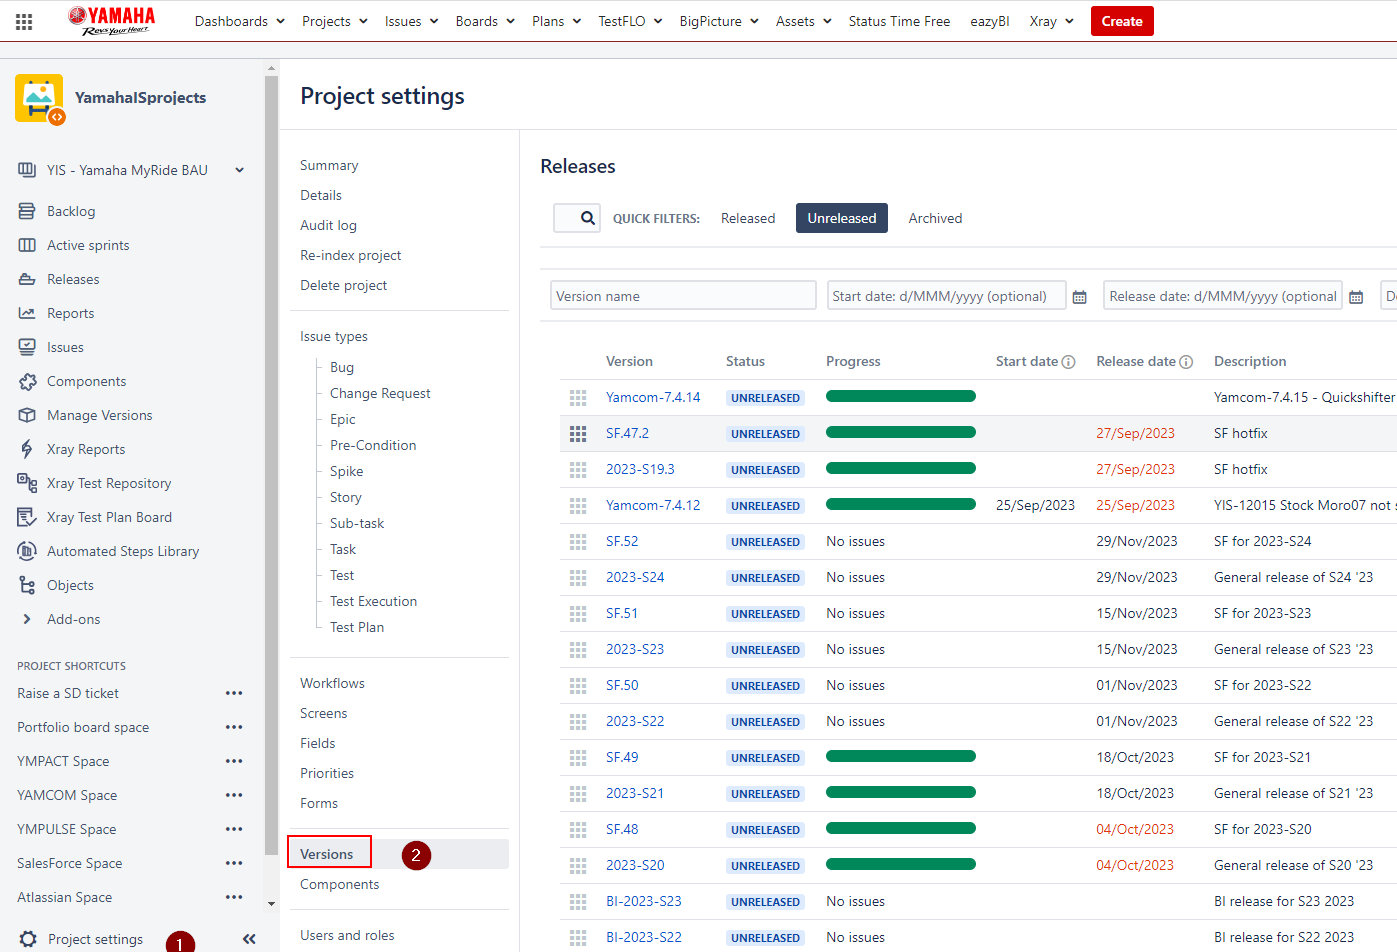This screenshot has height=952, width=1397.
Task: Open more options for Atlassian Space shortcut
Action: click(x=234, y=897)
